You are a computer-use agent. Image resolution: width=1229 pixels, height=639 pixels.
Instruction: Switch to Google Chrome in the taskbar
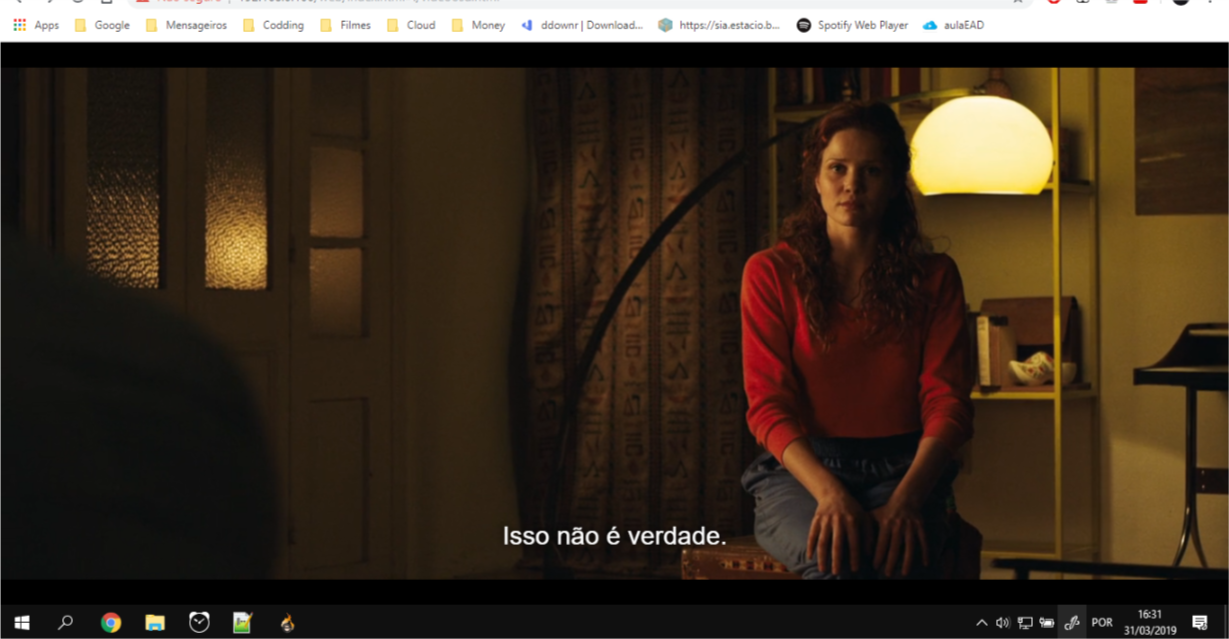point(111,622)
